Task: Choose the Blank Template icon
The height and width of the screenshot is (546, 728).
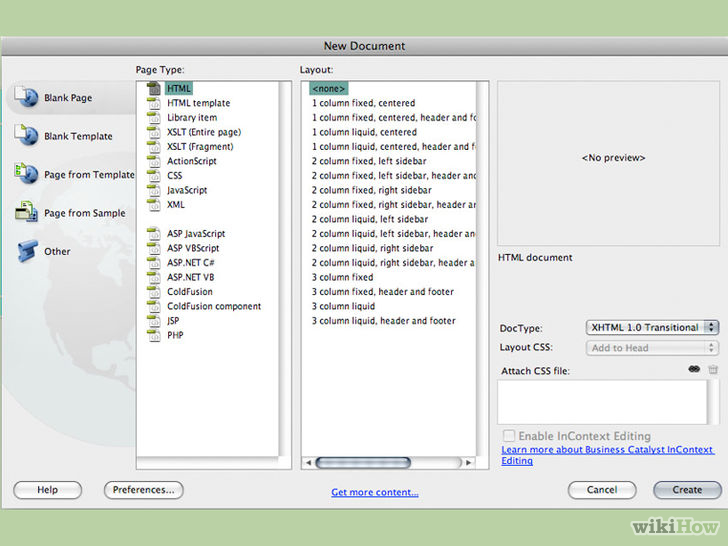Action: (x=25, y=135)
